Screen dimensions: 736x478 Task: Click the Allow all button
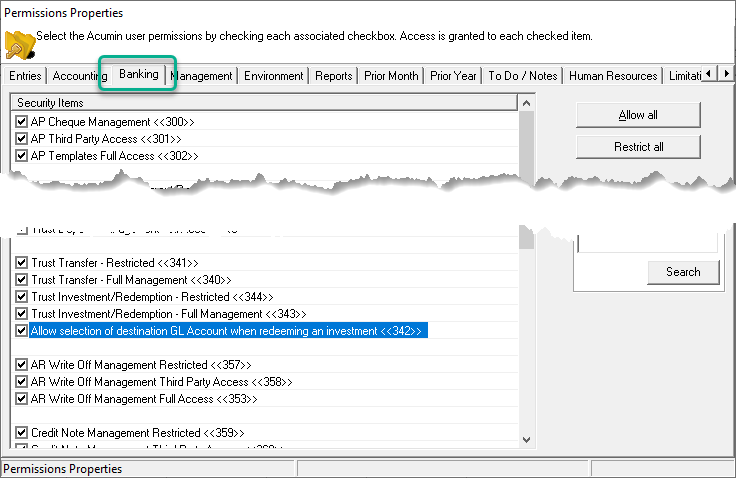coord(638,115)
